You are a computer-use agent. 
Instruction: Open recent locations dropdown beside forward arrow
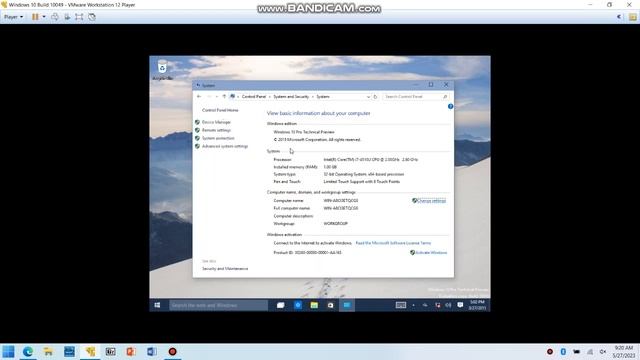click(x=216, y=97)
